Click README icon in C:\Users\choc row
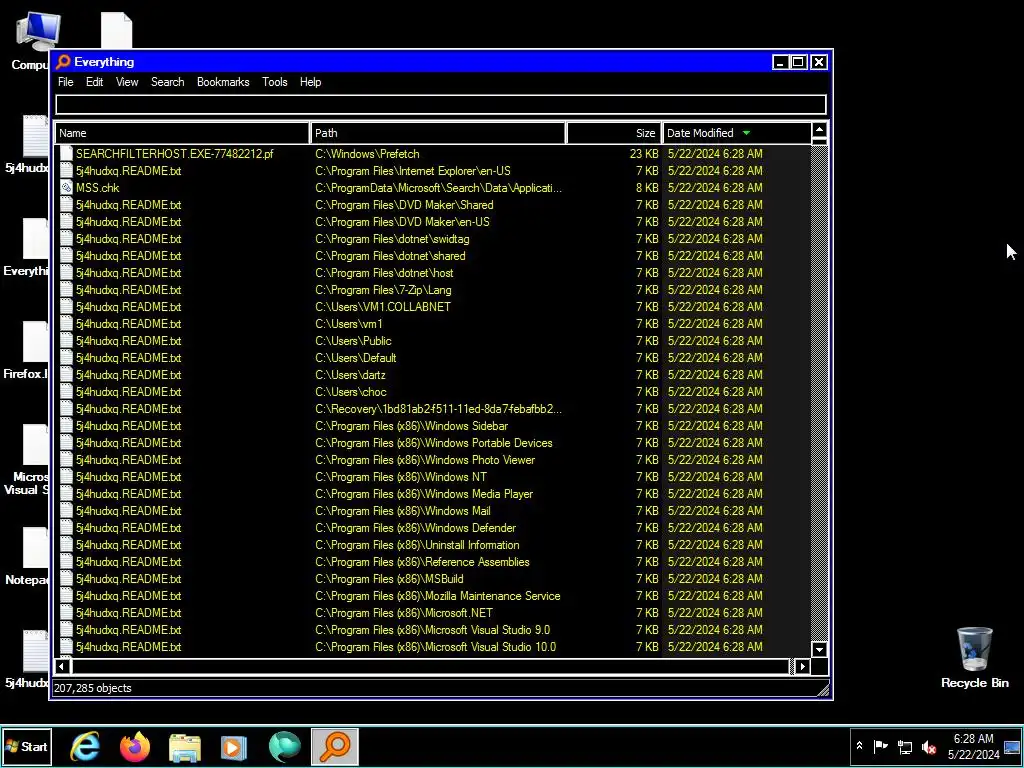The width and height of the screenshot is (1024, 768). [x=66, y=391]
